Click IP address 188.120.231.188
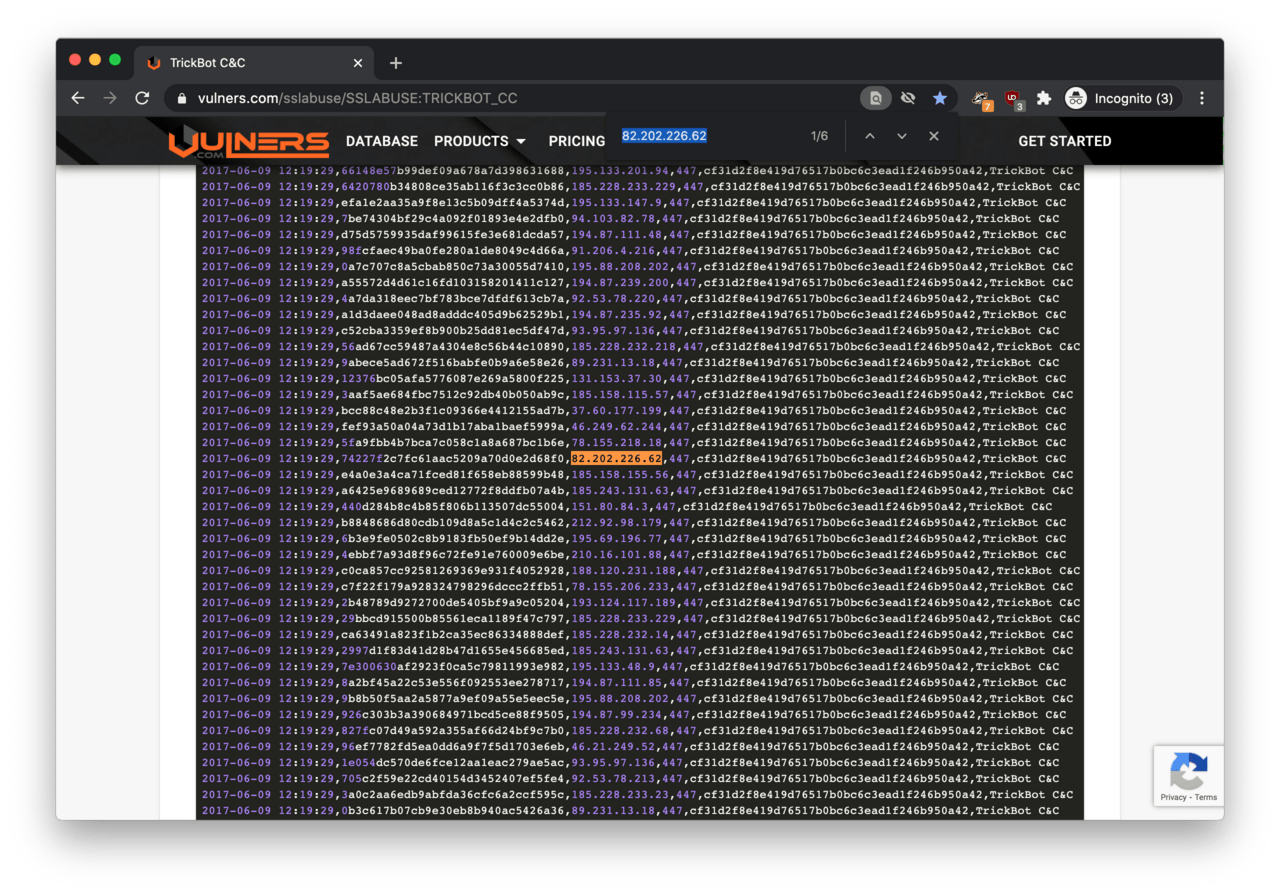Image resolution: width=1280 pixels, height=894 pixels. tap(624, 571)
